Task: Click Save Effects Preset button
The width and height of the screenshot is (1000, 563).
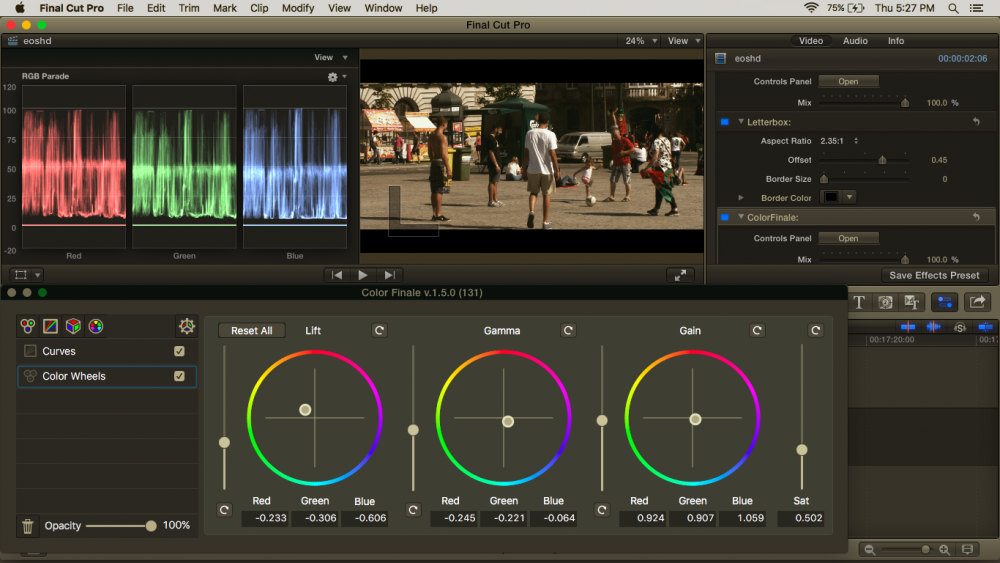Action: pos(933,275)
